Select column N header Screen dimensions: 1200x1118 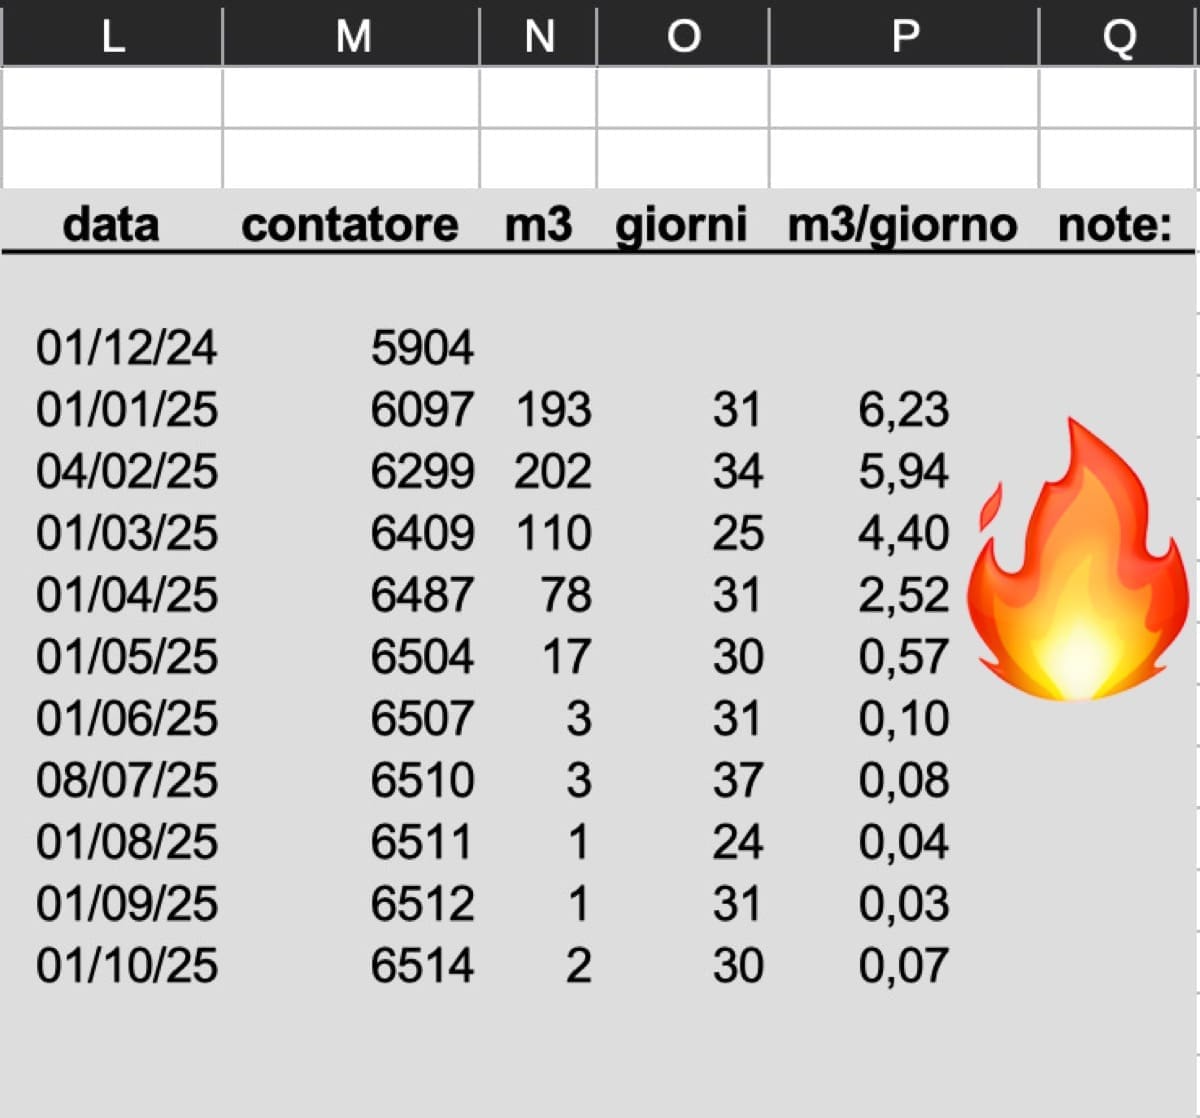[x=539, y=36]
